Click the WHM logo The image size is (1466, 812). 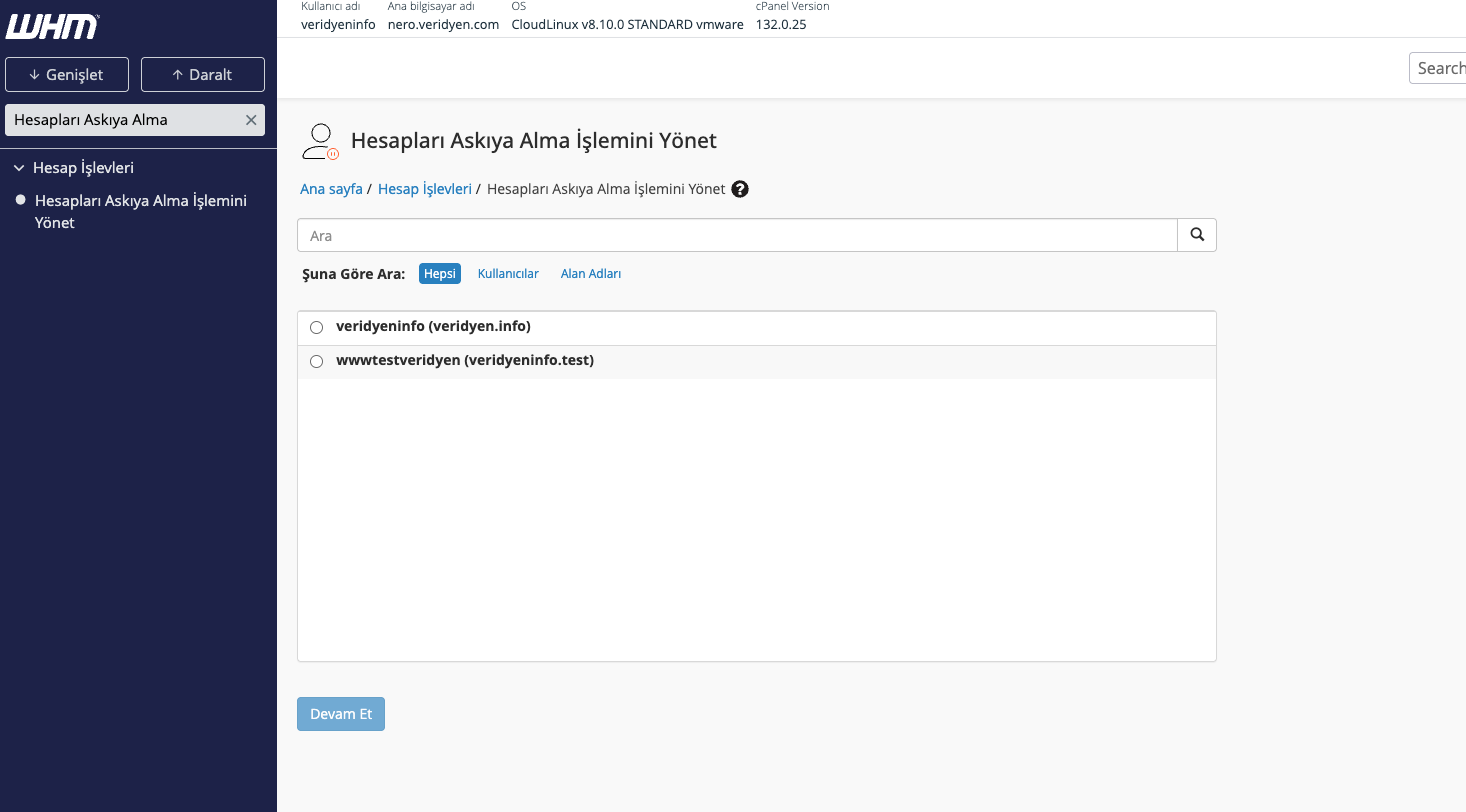tap(52, 27)
